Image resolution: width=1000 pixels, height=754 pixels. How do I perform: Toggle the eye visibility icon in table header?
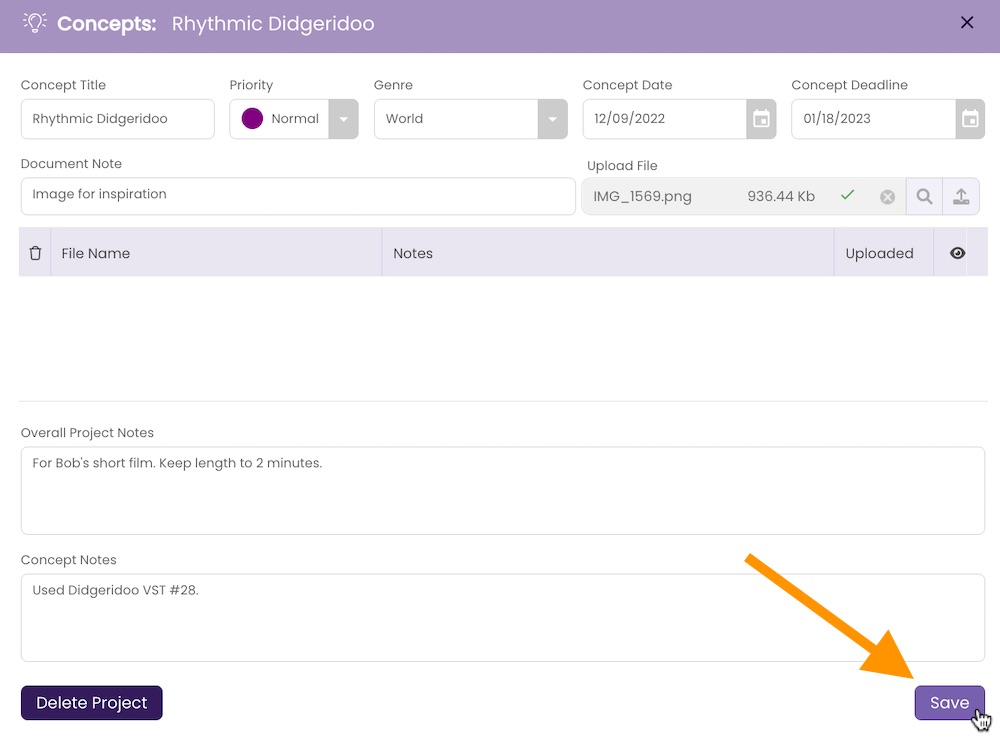pyautogui.click(x=957, y=253)
